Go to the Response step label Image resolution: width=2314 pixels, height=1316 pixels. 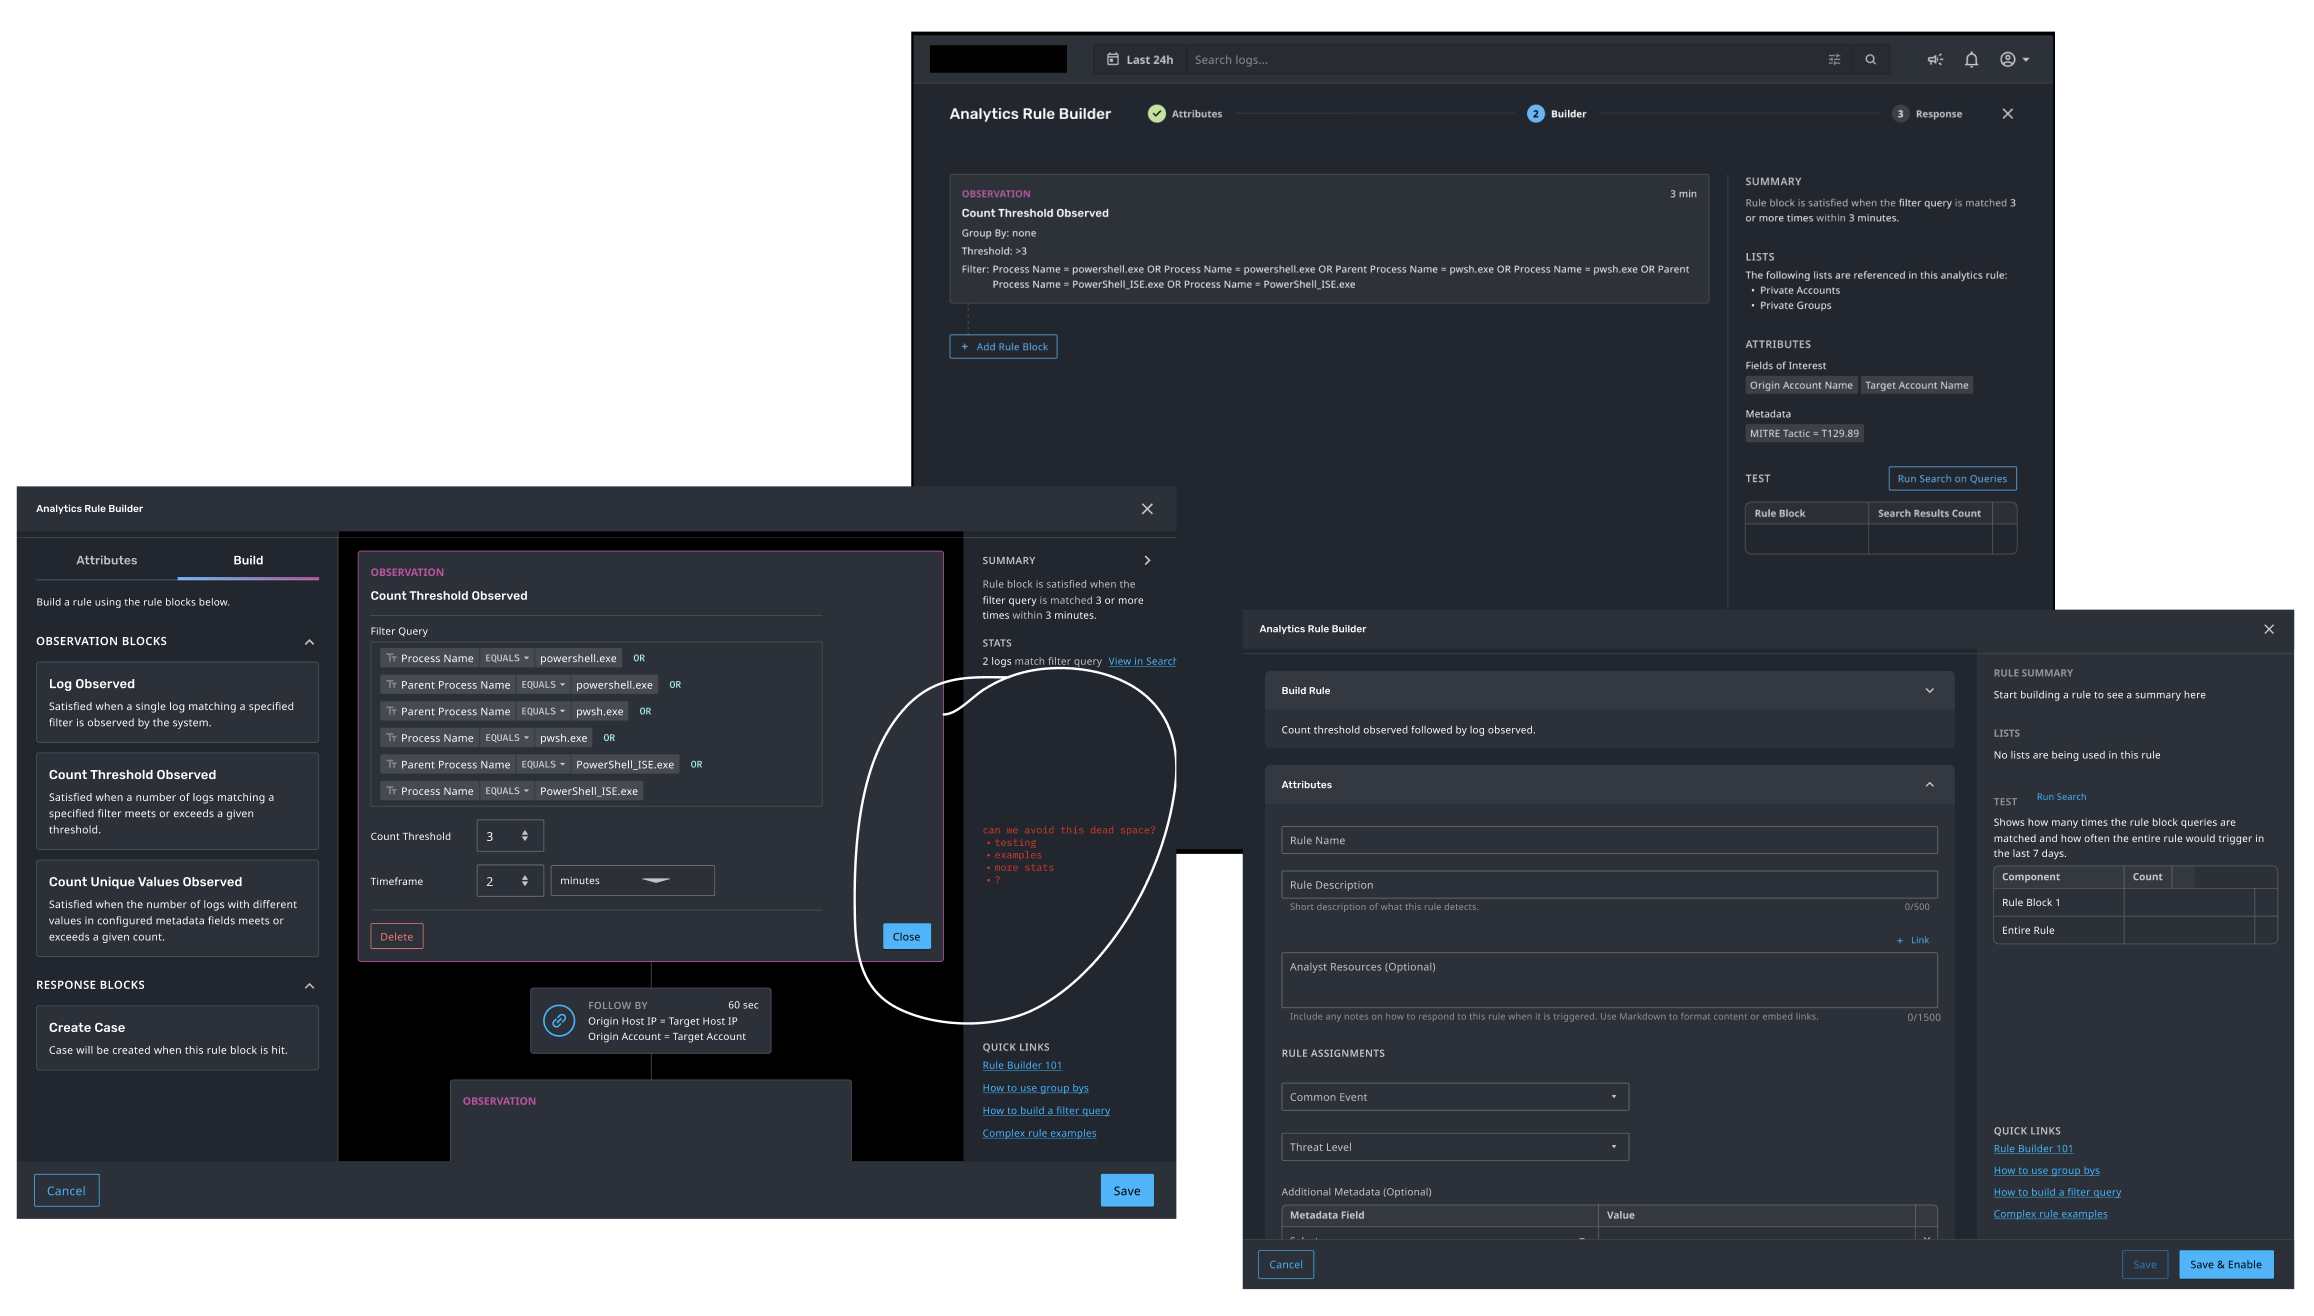[x=1938, y=114]
